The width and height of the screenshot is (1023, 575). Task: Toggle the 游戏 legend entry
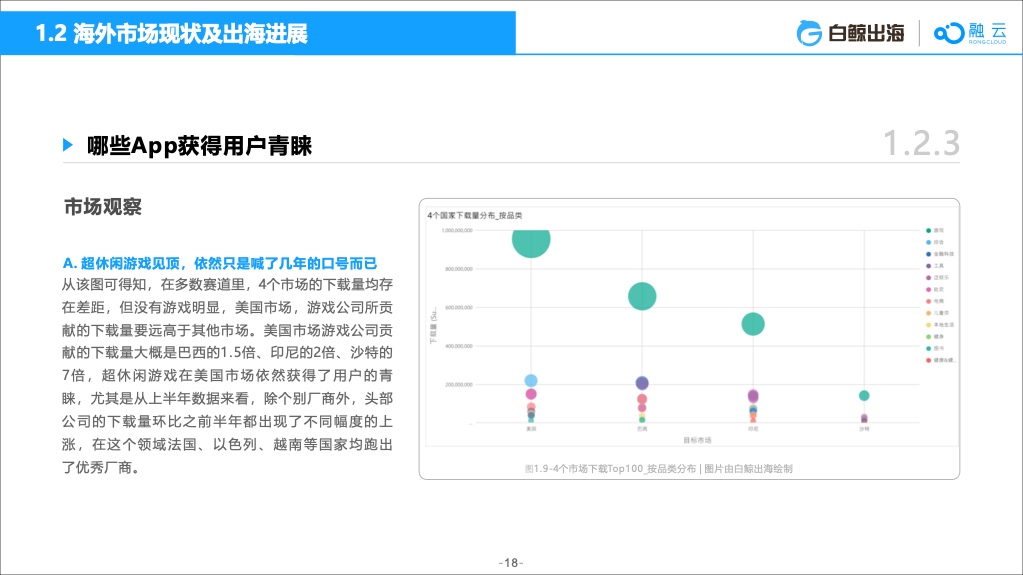point(935,230)
